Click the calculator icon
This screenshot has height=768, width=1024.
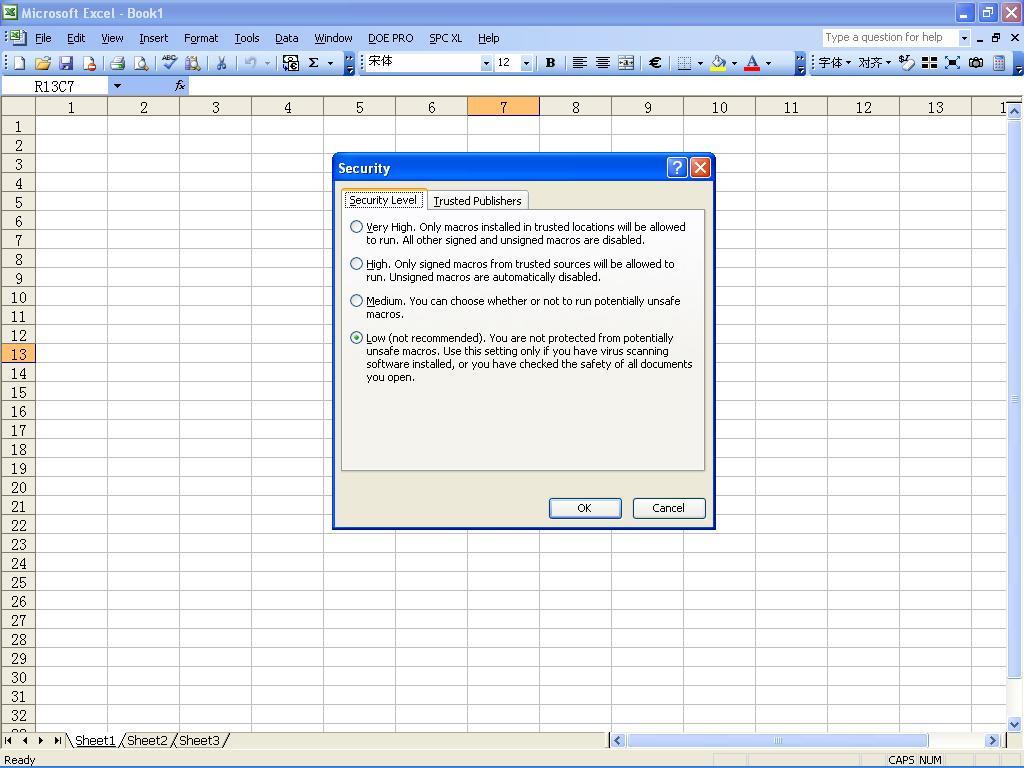999,63
